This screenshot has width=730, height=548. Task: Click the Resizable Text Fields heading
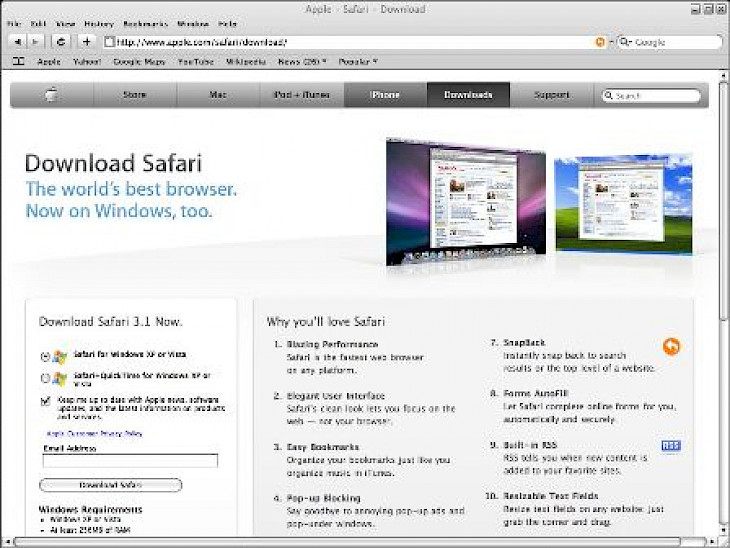tap(551, 496)
